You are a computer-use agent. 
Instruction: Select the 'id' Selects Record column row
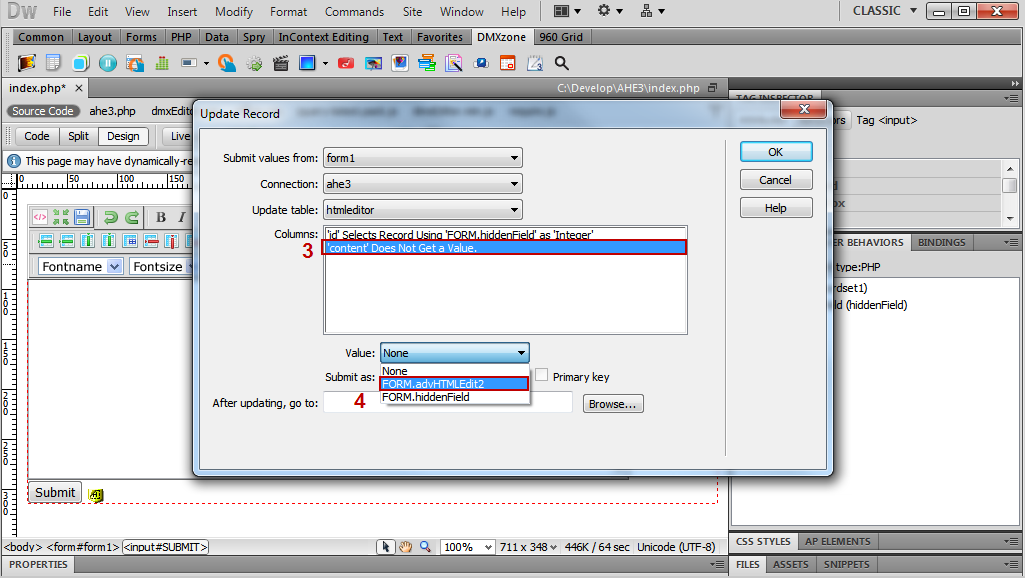(505, 234)
